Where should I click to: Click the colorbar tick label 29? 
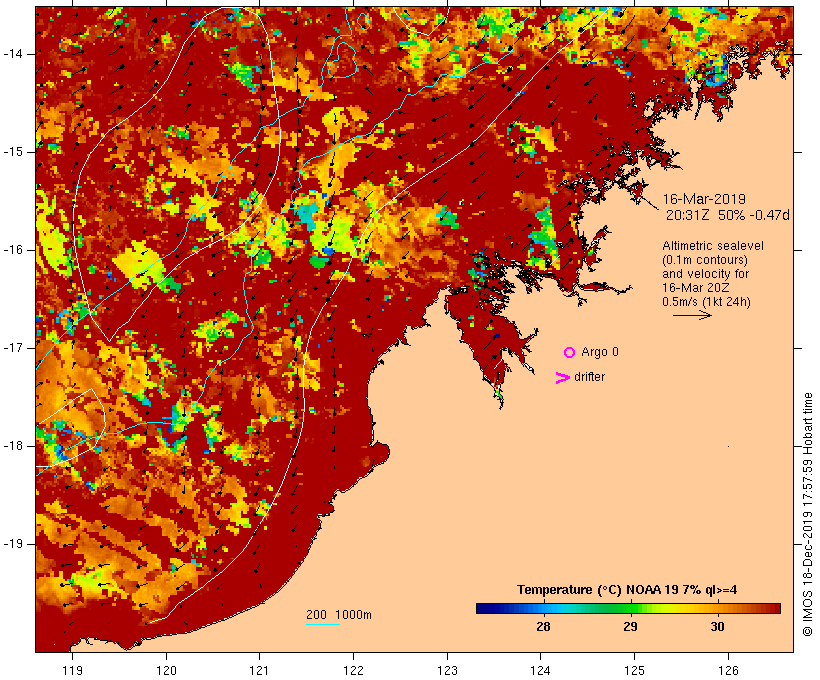[630, 626]
